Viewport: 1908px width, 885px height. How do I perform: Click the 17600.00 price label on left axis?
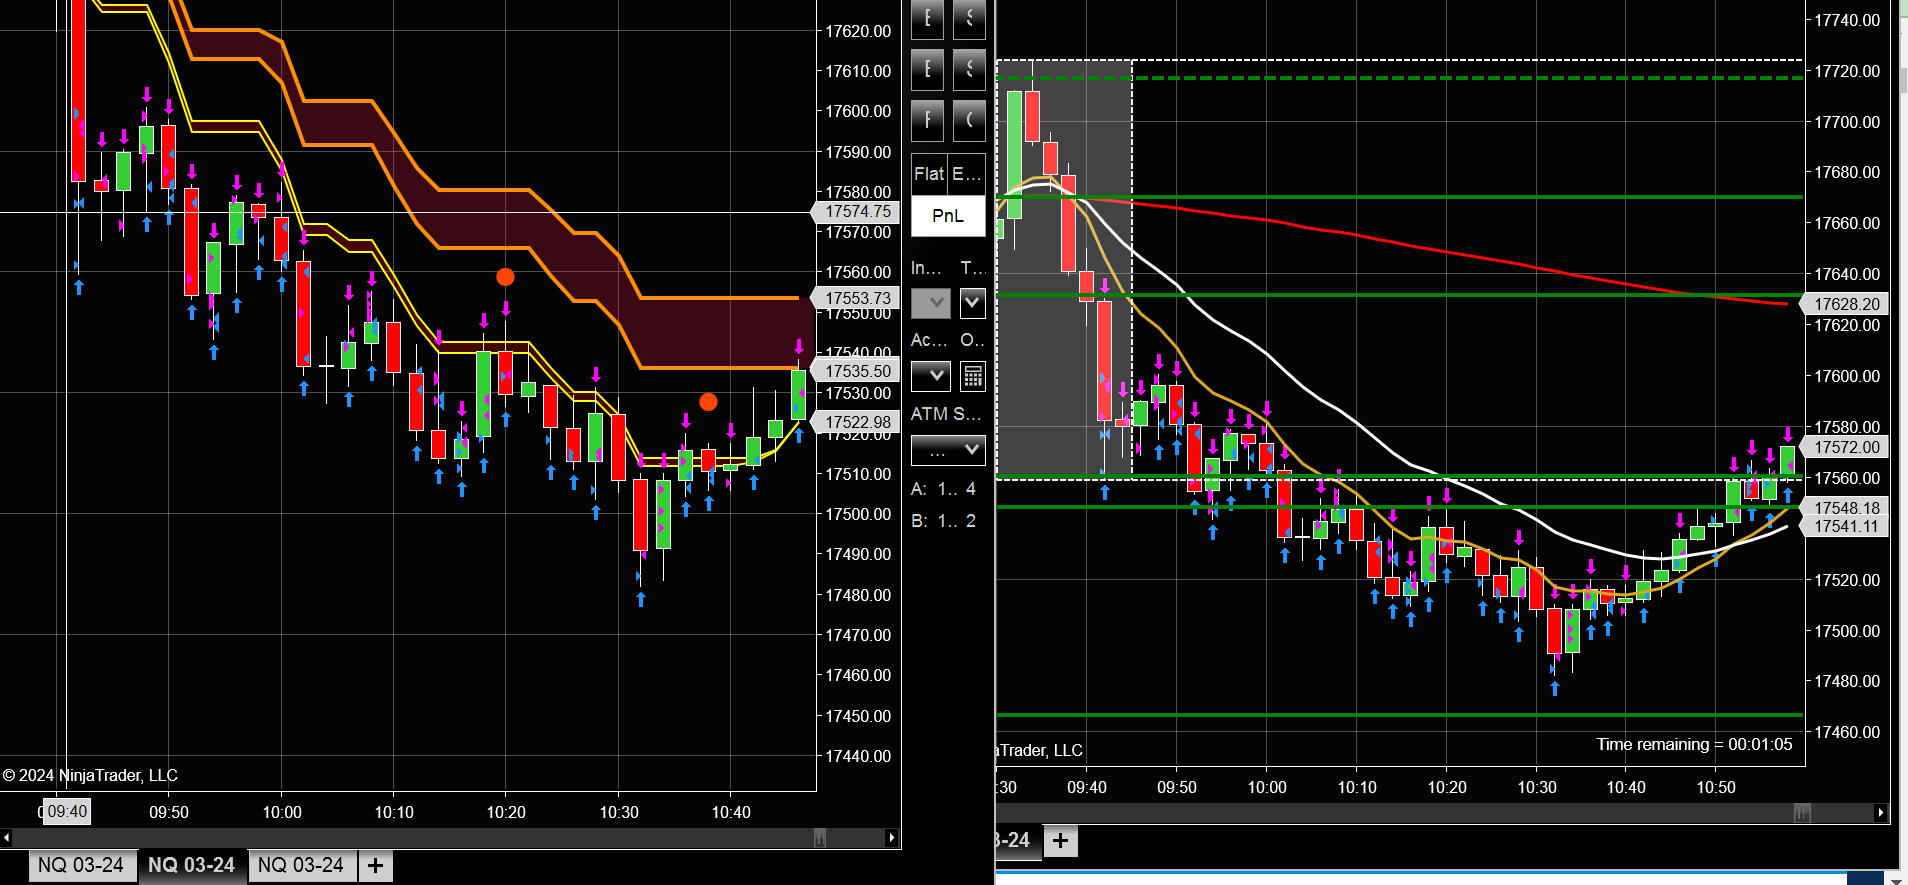pos(858,111)
